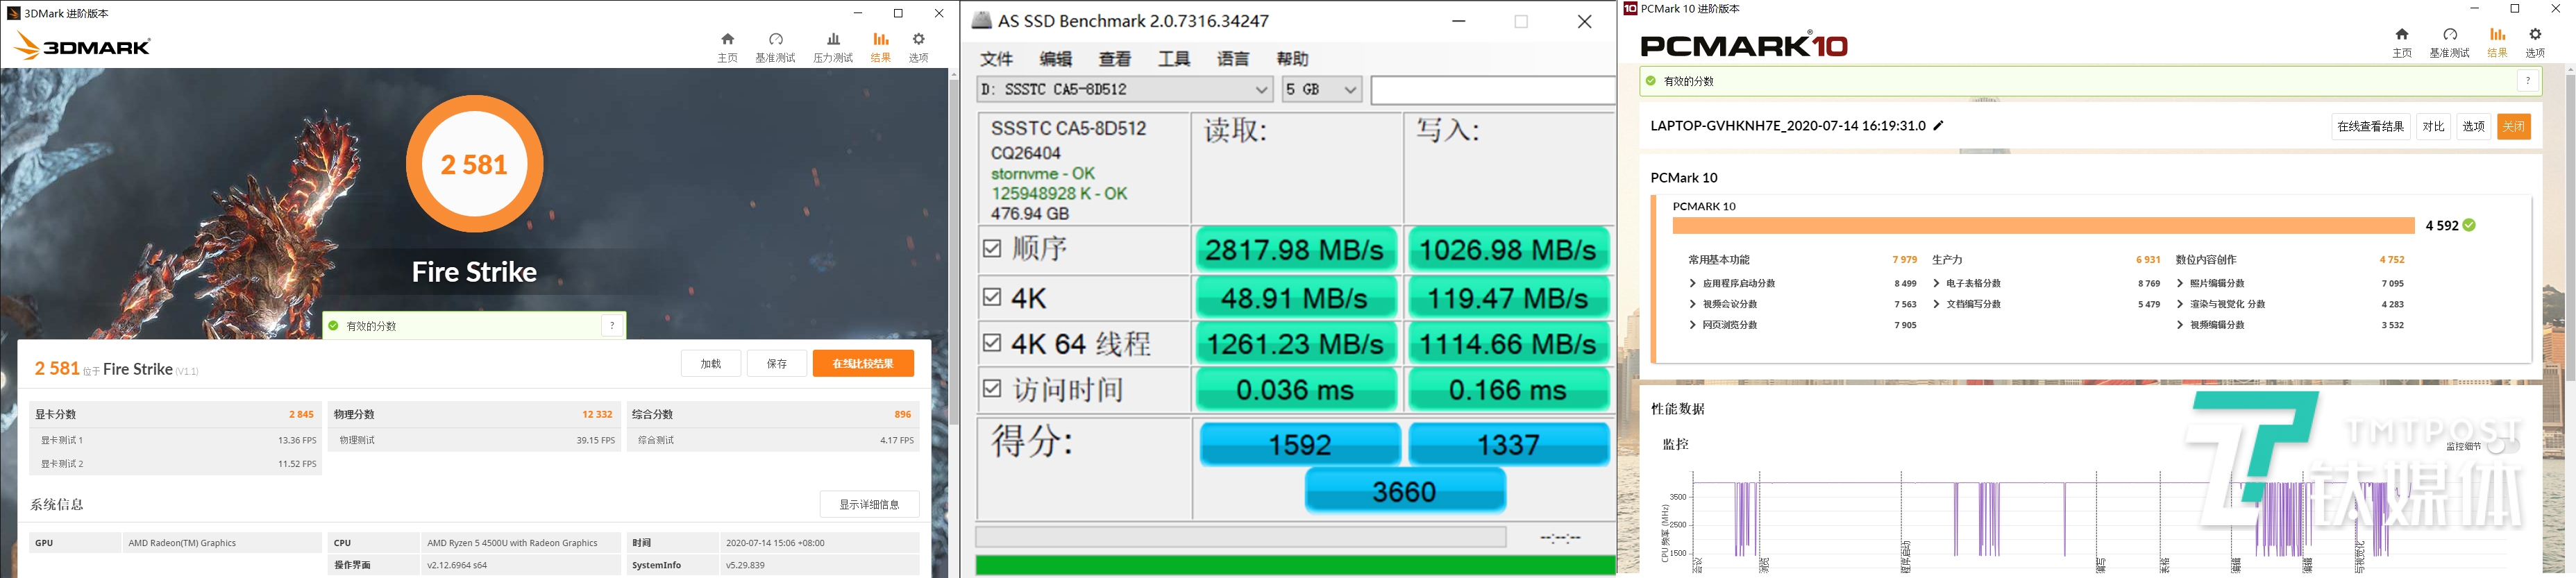Uncheck the 4K test checkbox
Screen dimensions: 2576x578
(x=992, y=296)
